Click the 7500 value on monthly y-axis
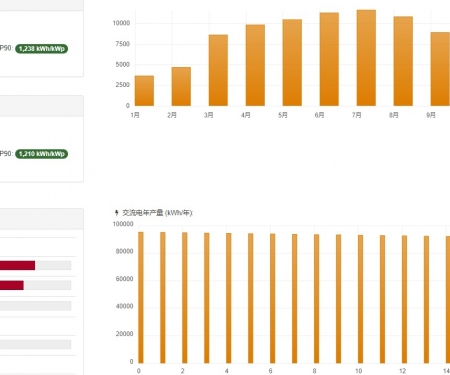The image size is (450, 375). 123,44
